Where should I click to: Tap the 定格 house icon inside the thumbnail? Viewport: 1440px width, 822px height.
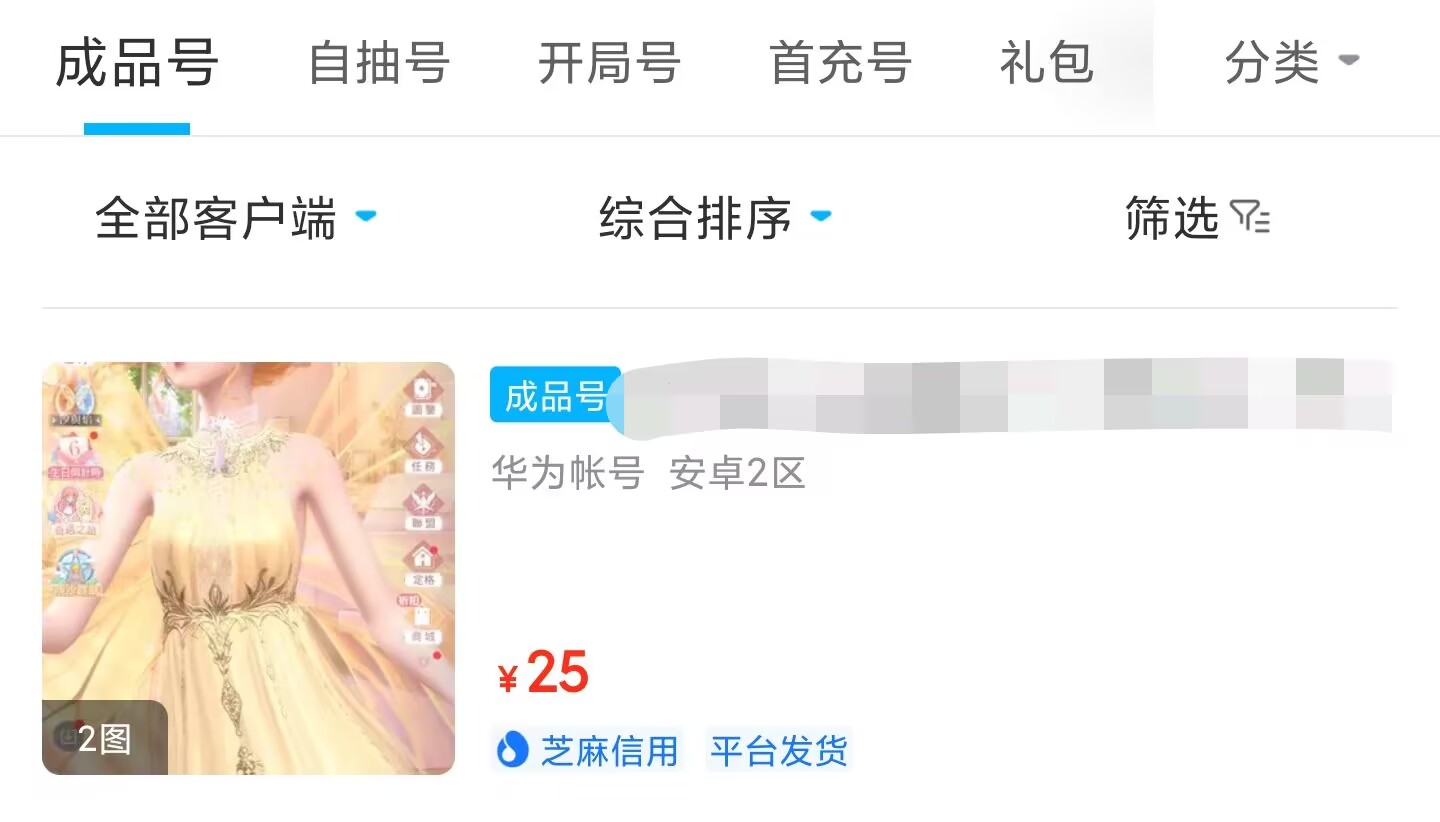click(x=423, y=564)
